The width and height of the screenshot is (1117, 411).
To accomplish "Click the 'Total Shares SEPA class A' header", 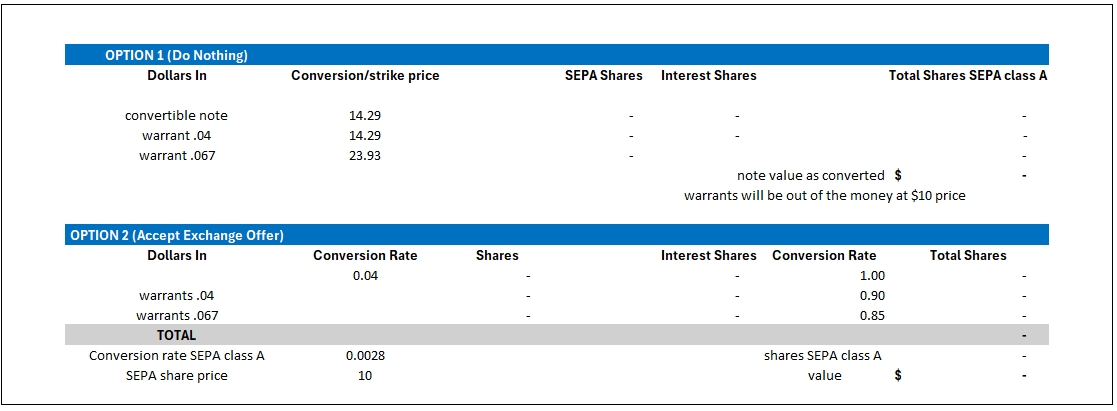I will click(x=967, y=75).
